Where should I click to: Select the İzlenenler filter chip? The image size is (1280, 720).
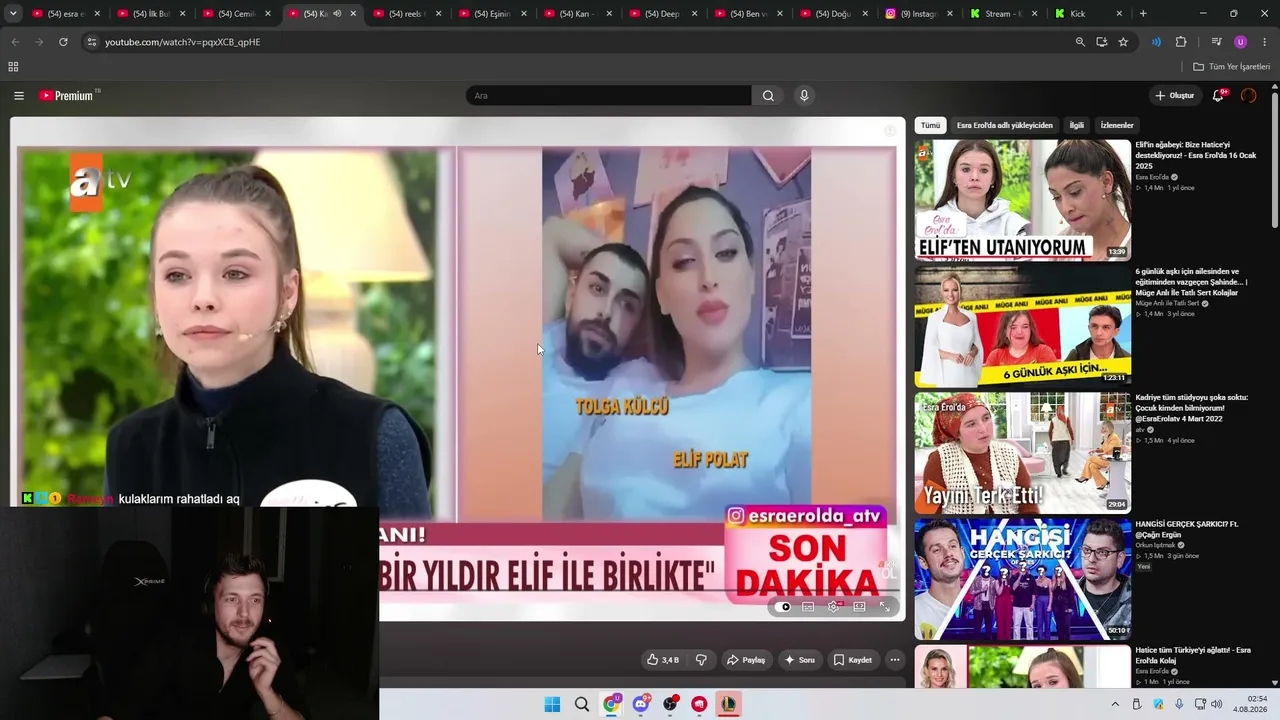pos(1117,125)
